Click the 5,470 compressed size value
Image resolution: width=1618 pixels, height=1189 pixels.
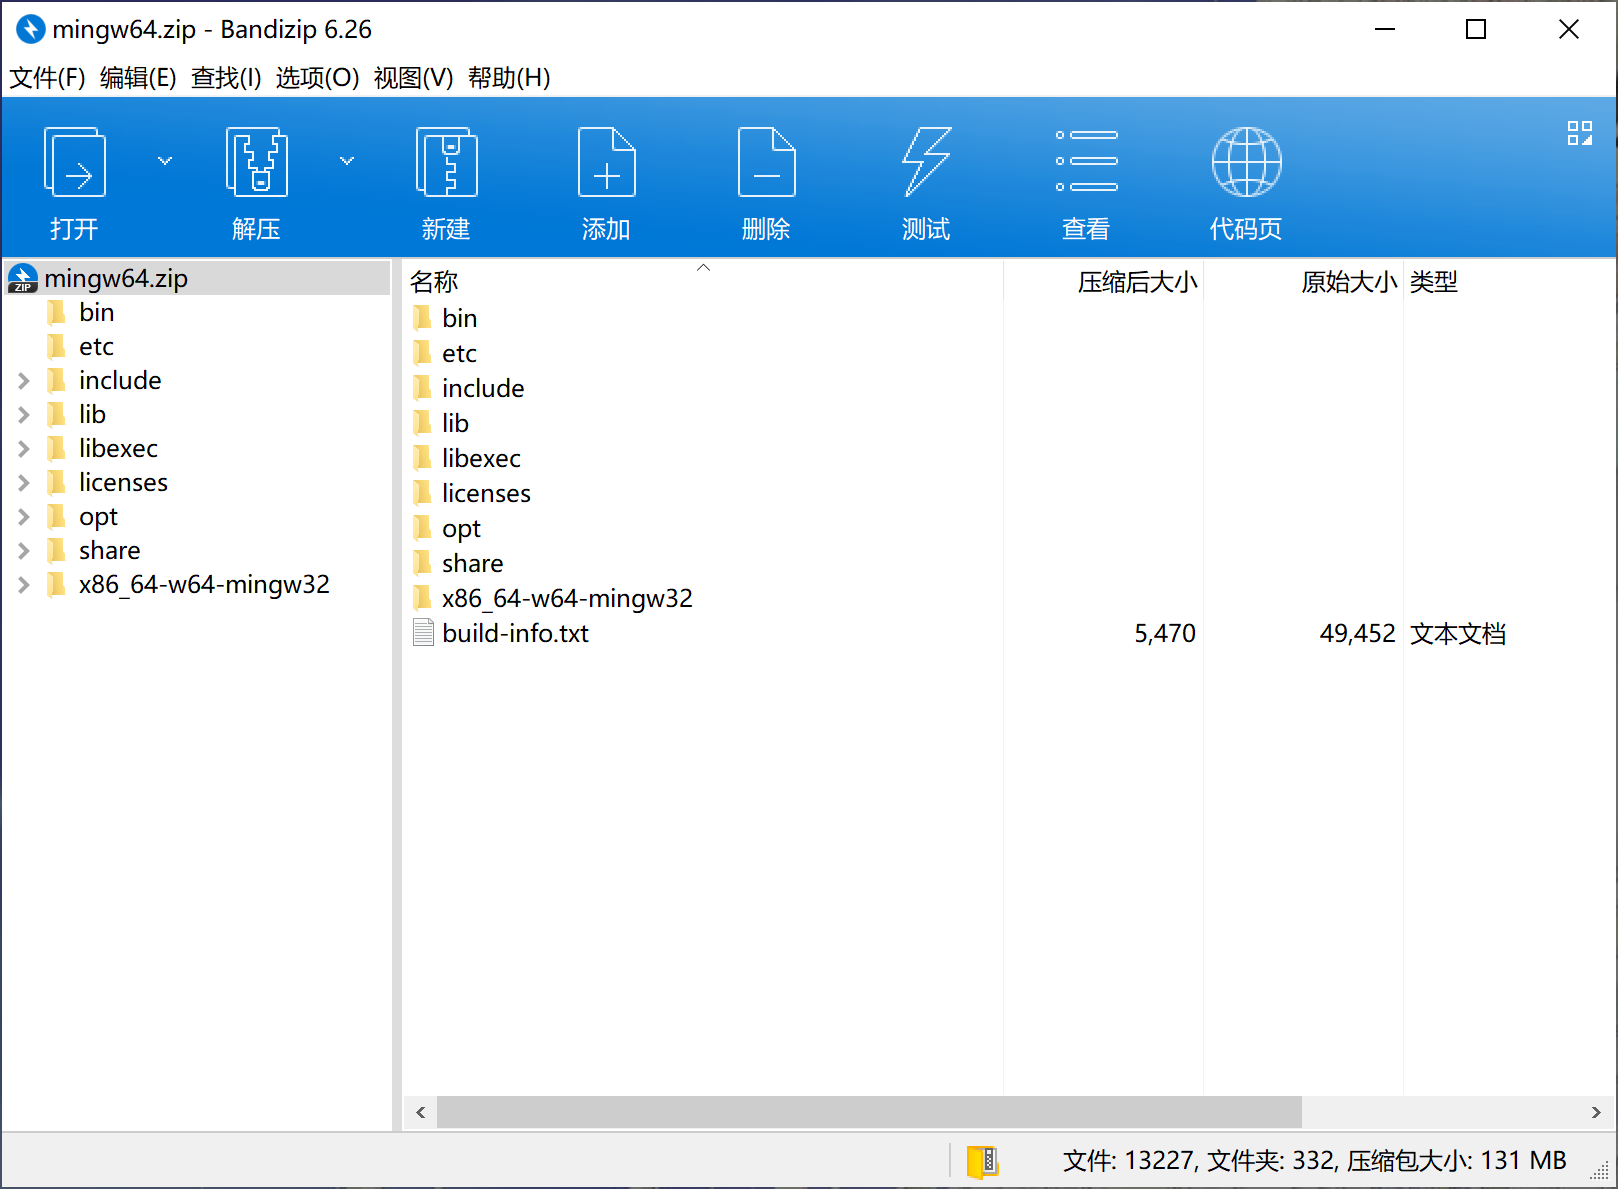(1165, 633)
